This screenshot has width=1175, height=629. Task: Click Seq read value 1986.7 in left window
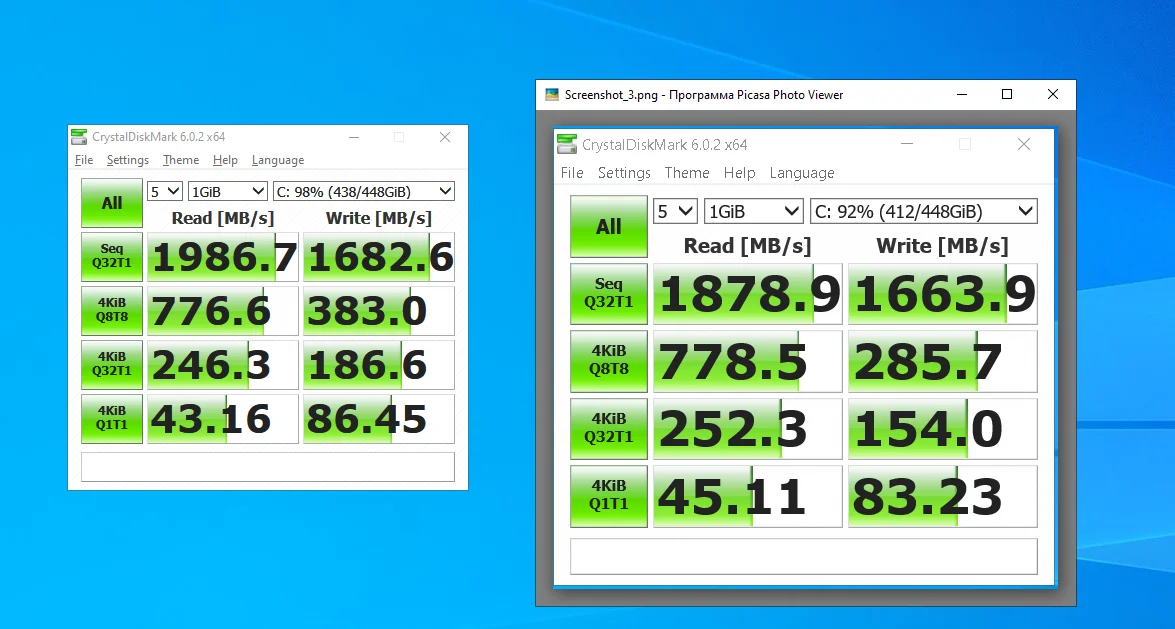coord(223,257)
